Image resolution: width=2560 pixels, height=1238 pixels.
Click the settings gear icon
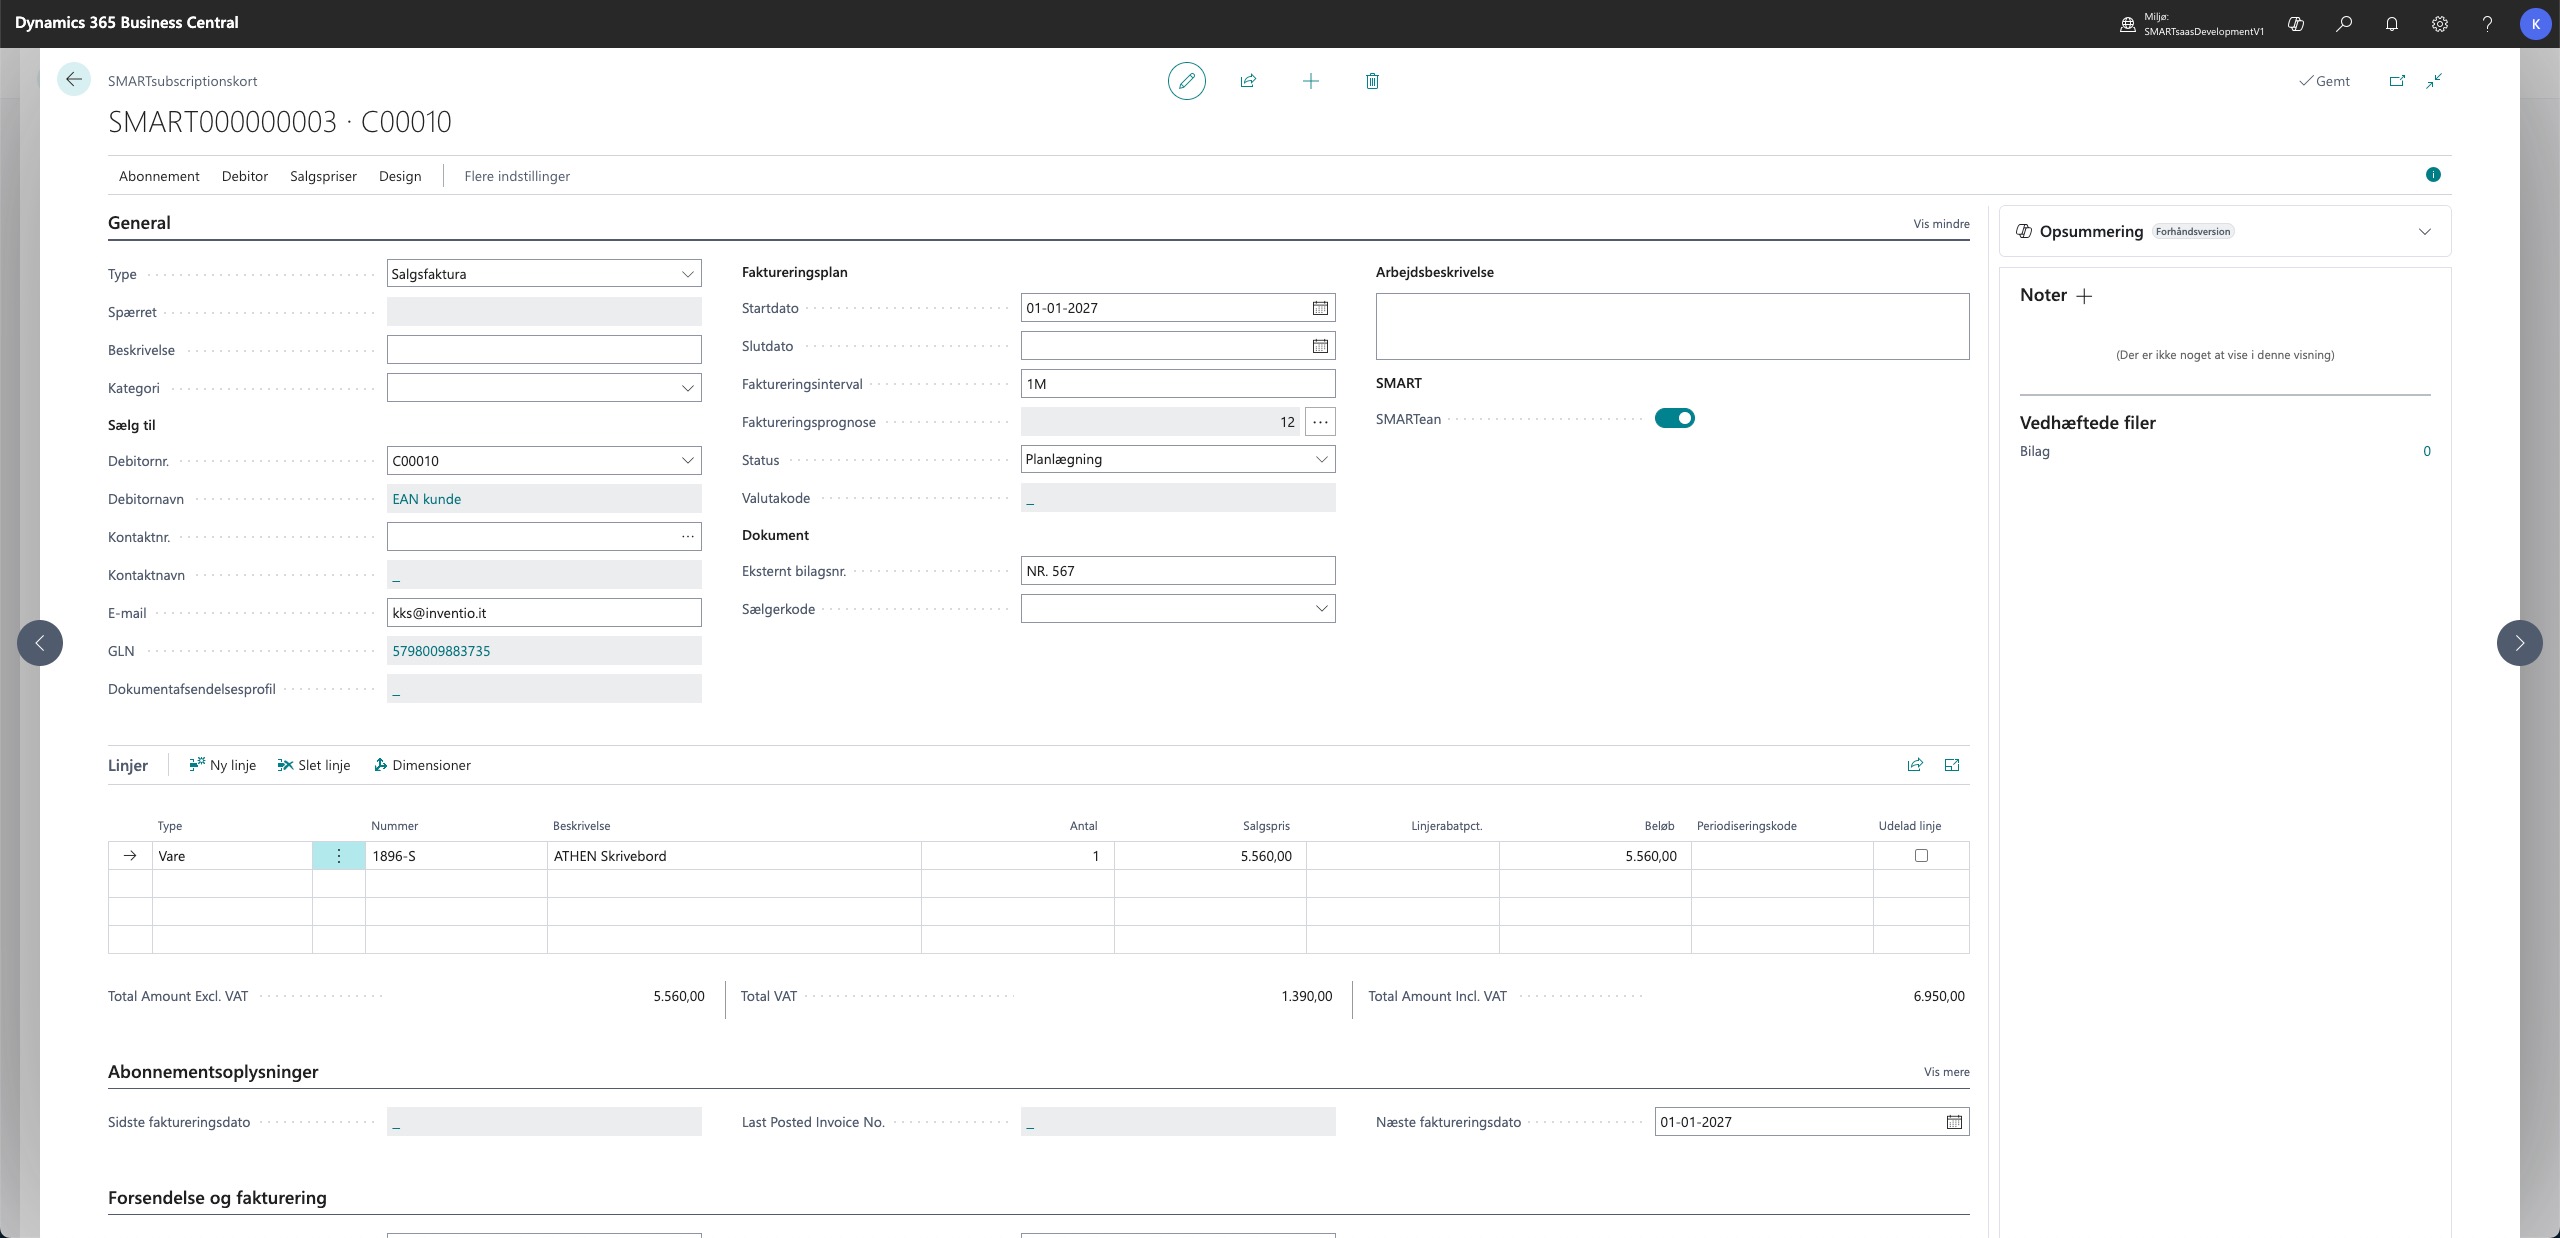[2440, 24]
